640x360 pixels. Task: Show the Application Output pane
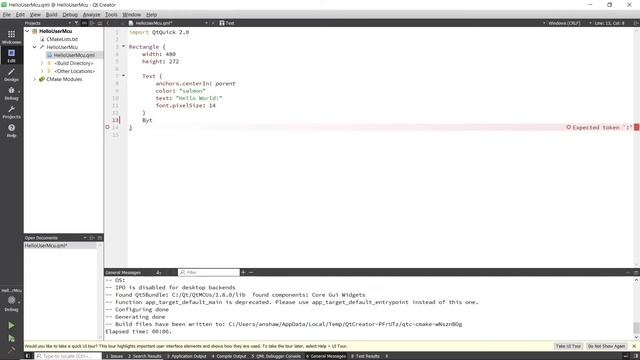point(187,356)
